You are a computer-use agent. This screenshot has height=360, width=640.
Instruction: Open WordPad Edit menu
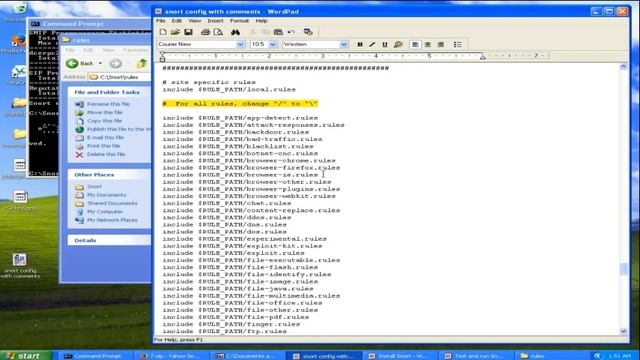tap(176, 21)
